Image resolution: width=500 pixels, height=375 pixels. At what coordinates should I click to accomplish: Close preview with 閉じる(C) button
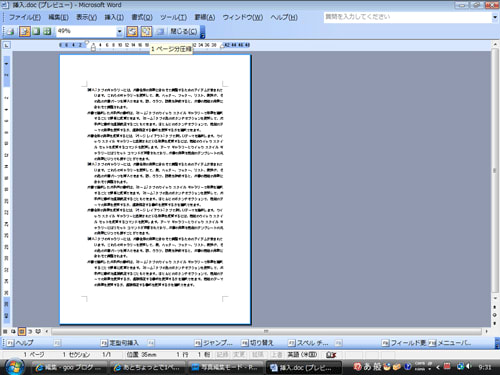[x=183, y=31]
